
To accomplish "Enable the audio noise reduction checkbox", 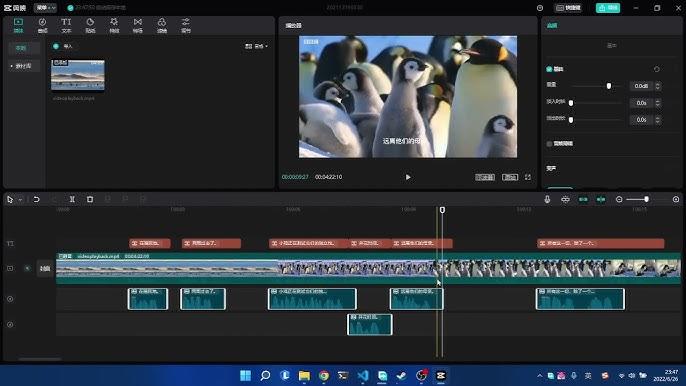I will click(549, 144).
